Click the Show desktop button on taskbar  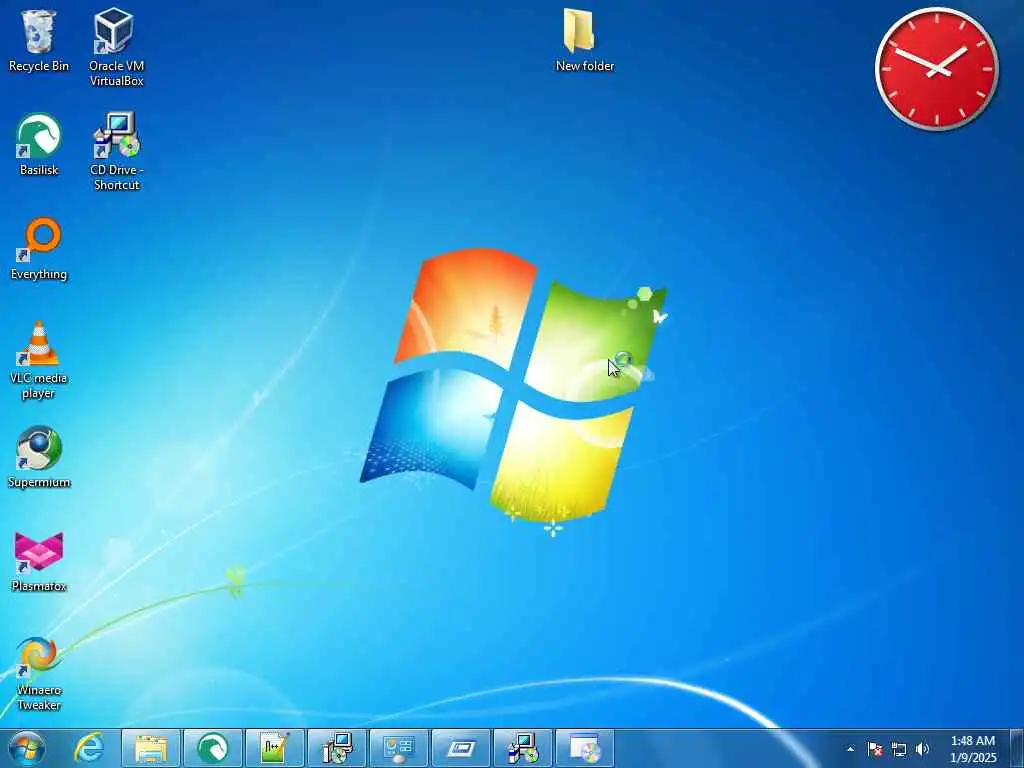pyautogui.click(x=1017, y=748)
